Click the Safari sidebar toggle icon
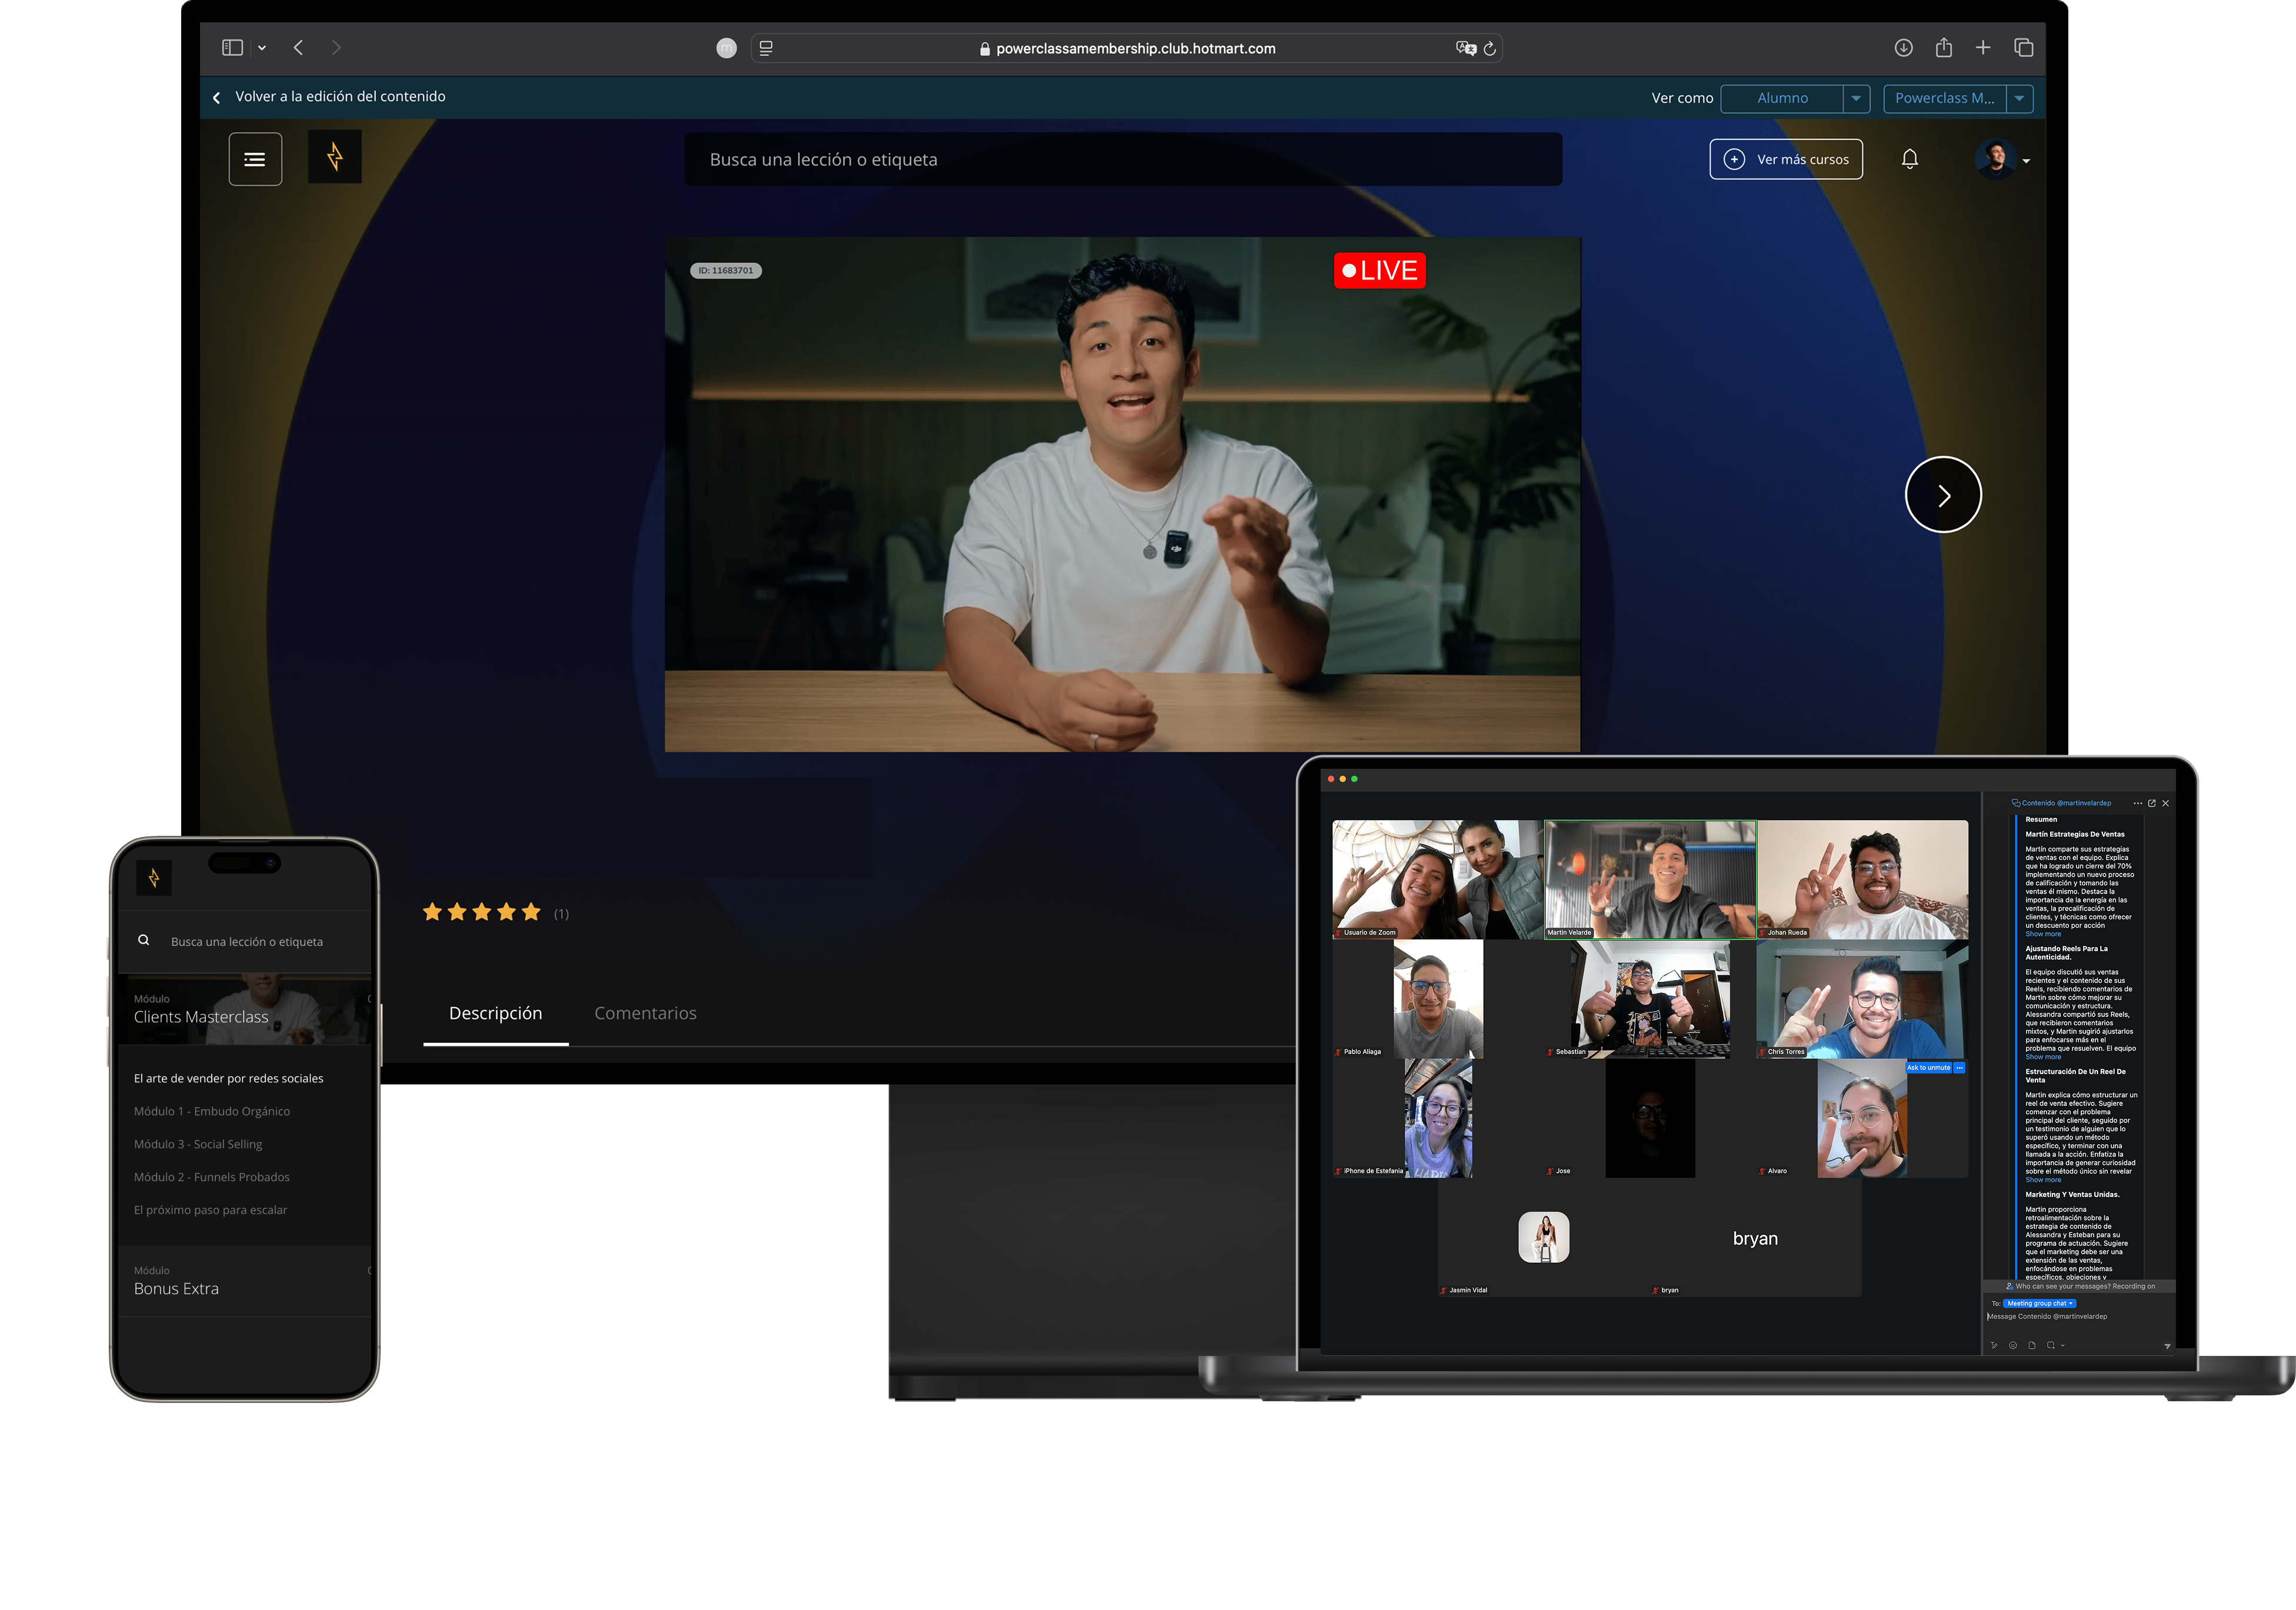Image resolution: width=2296 pixels, height=1610 pixels. pos(232,48)
